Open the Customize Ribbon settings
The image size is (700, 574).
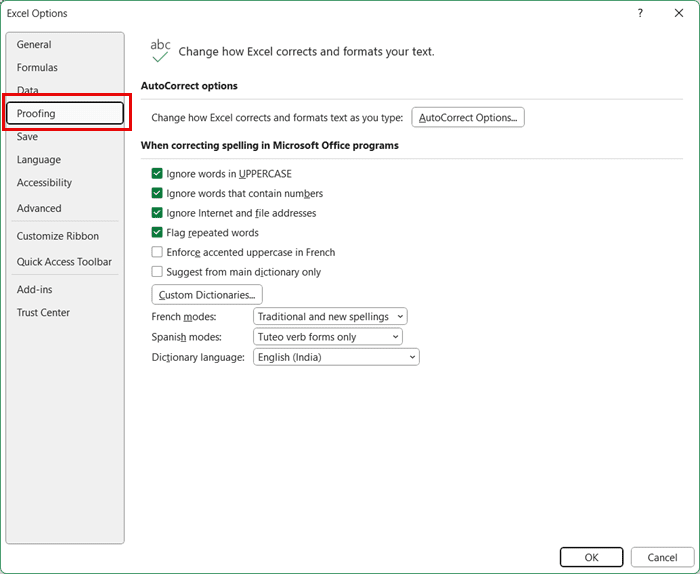[x=57, y=236]
